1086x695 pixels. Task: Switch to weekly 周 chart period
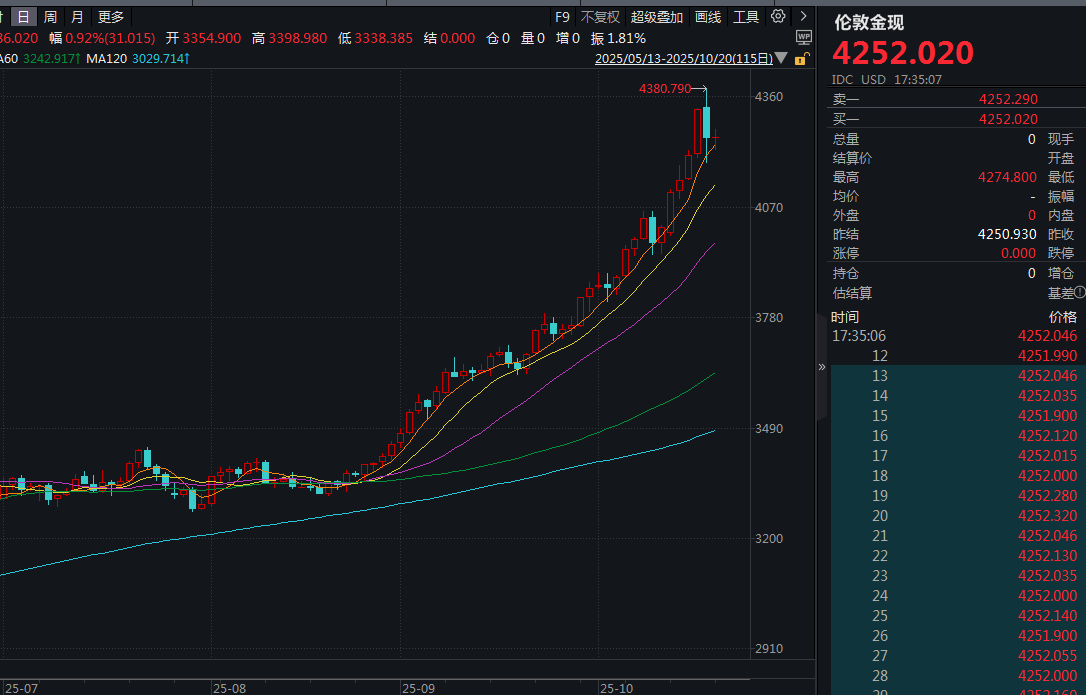(50, 17)
